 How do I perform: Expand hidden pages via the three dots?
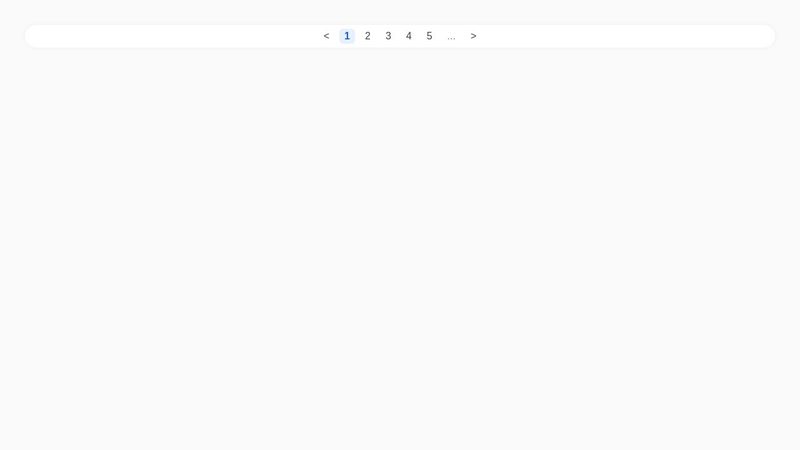coord(451,36)
